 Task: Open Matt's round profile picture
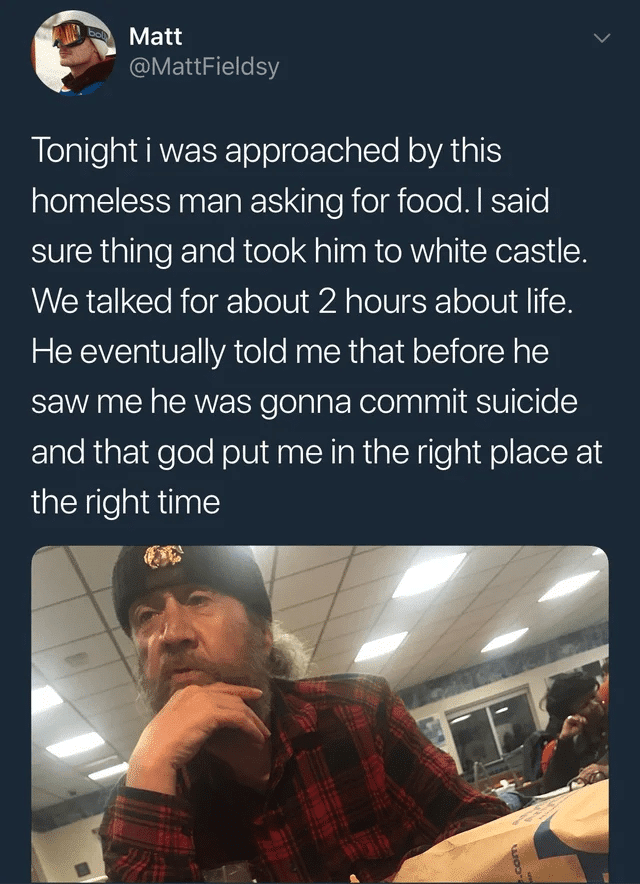point(74,52)
